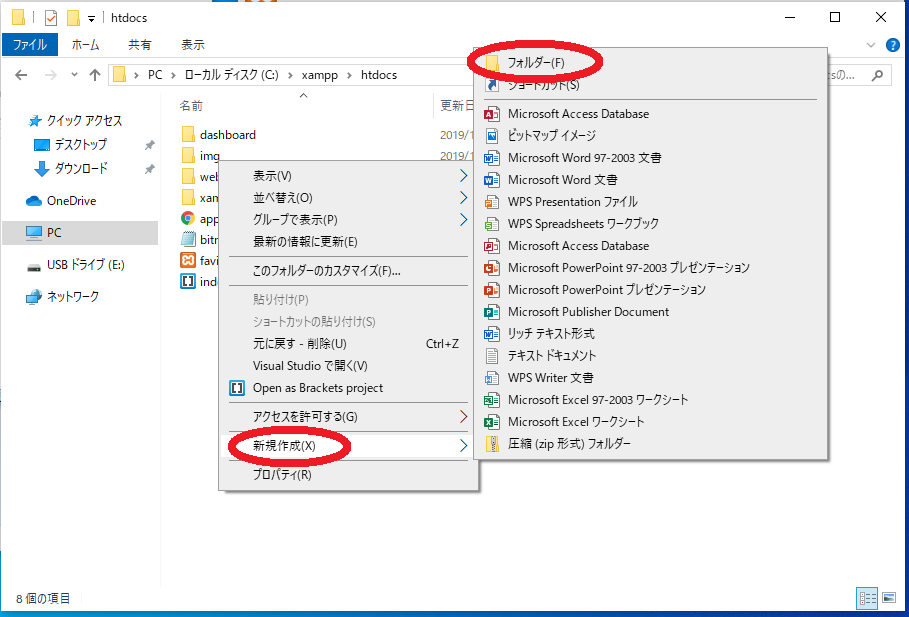Screen dimensions: 909x617
Task: Click the Publisher document icon
Action: (492, 312)
